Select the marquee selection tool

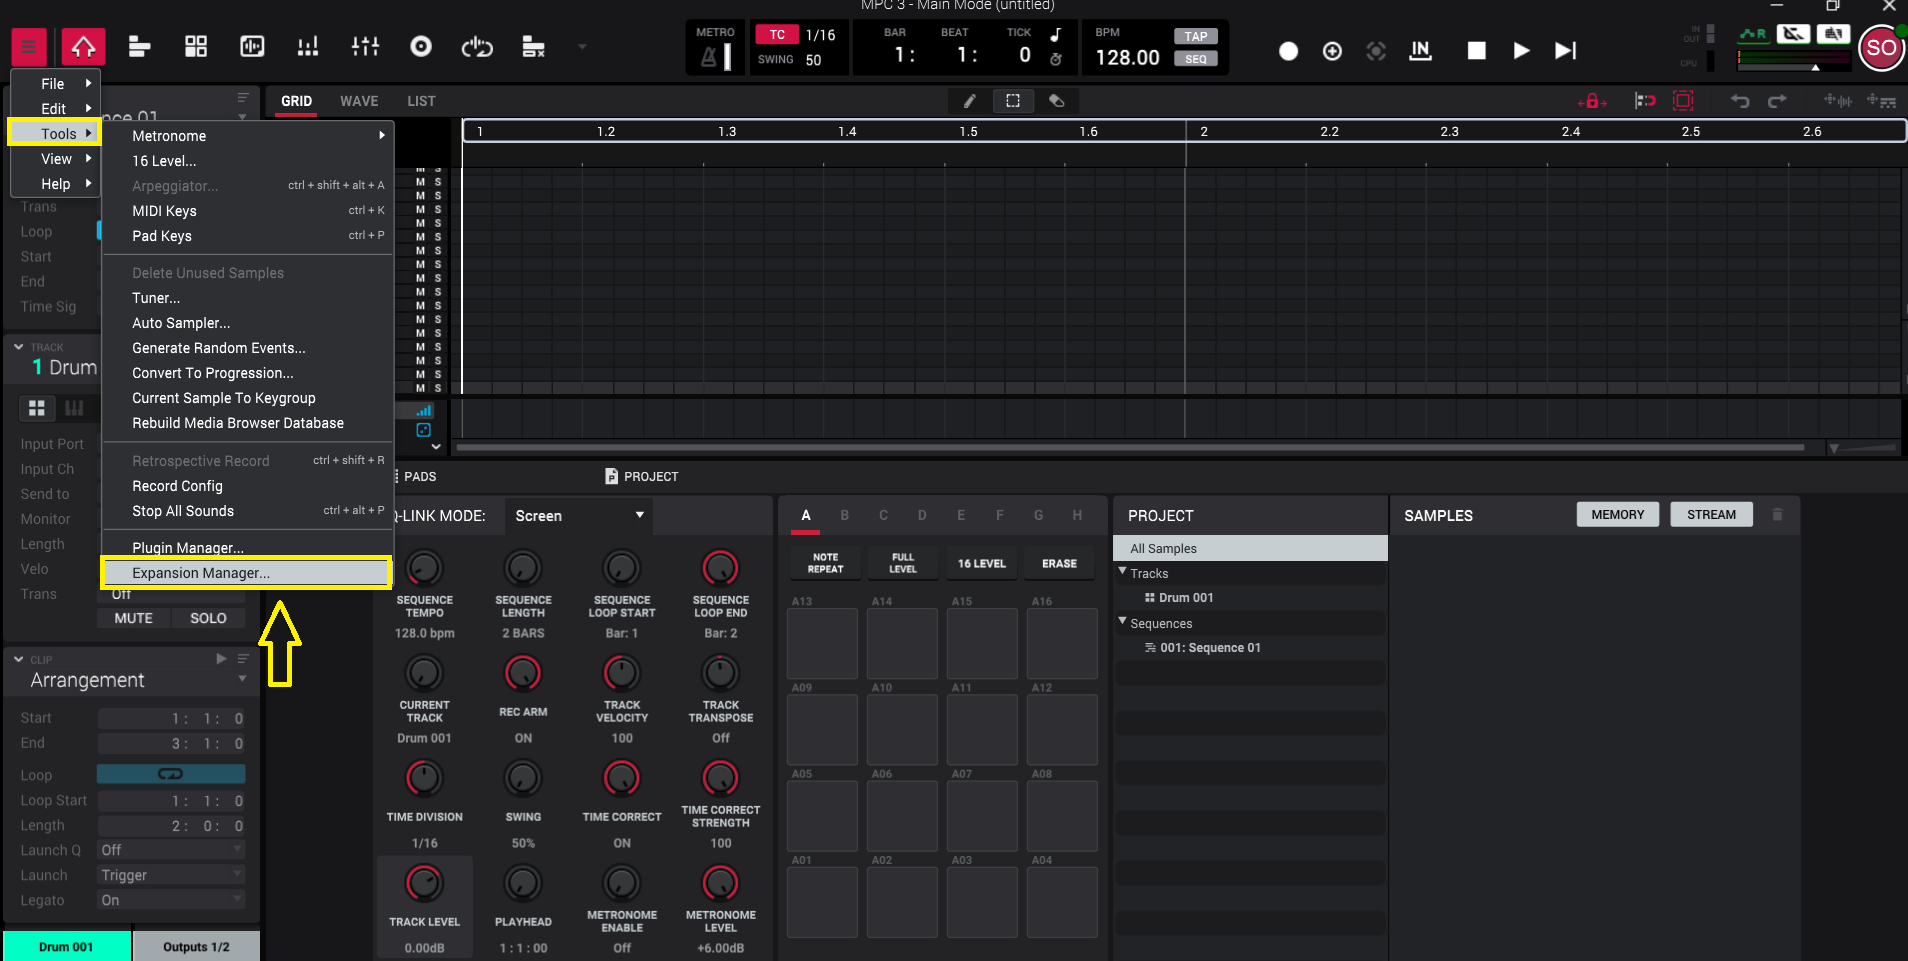point(1013,101)
